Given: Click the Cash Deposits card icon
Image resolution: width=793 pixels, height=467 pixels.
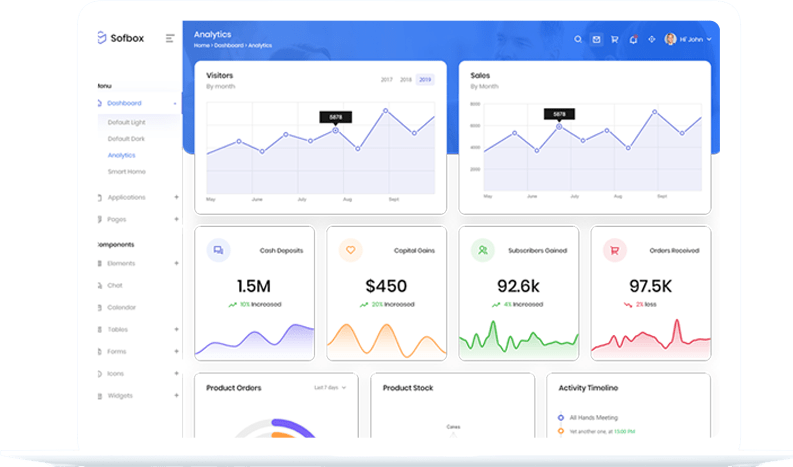Looking at the screenshot, I should click(218, 250).
